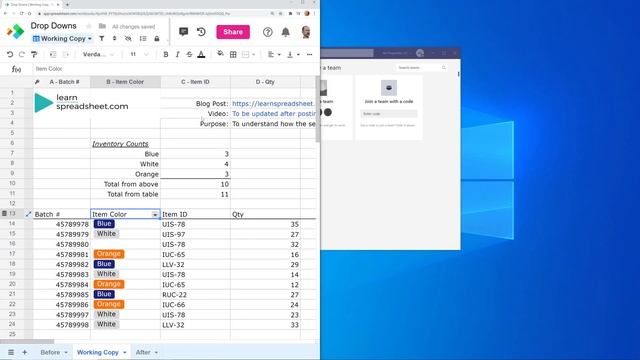Image resolution: width=640 pixels, height=360 pixels.
Task: Switch to the Before sheet tab
Action: click(x=50, y=352)
